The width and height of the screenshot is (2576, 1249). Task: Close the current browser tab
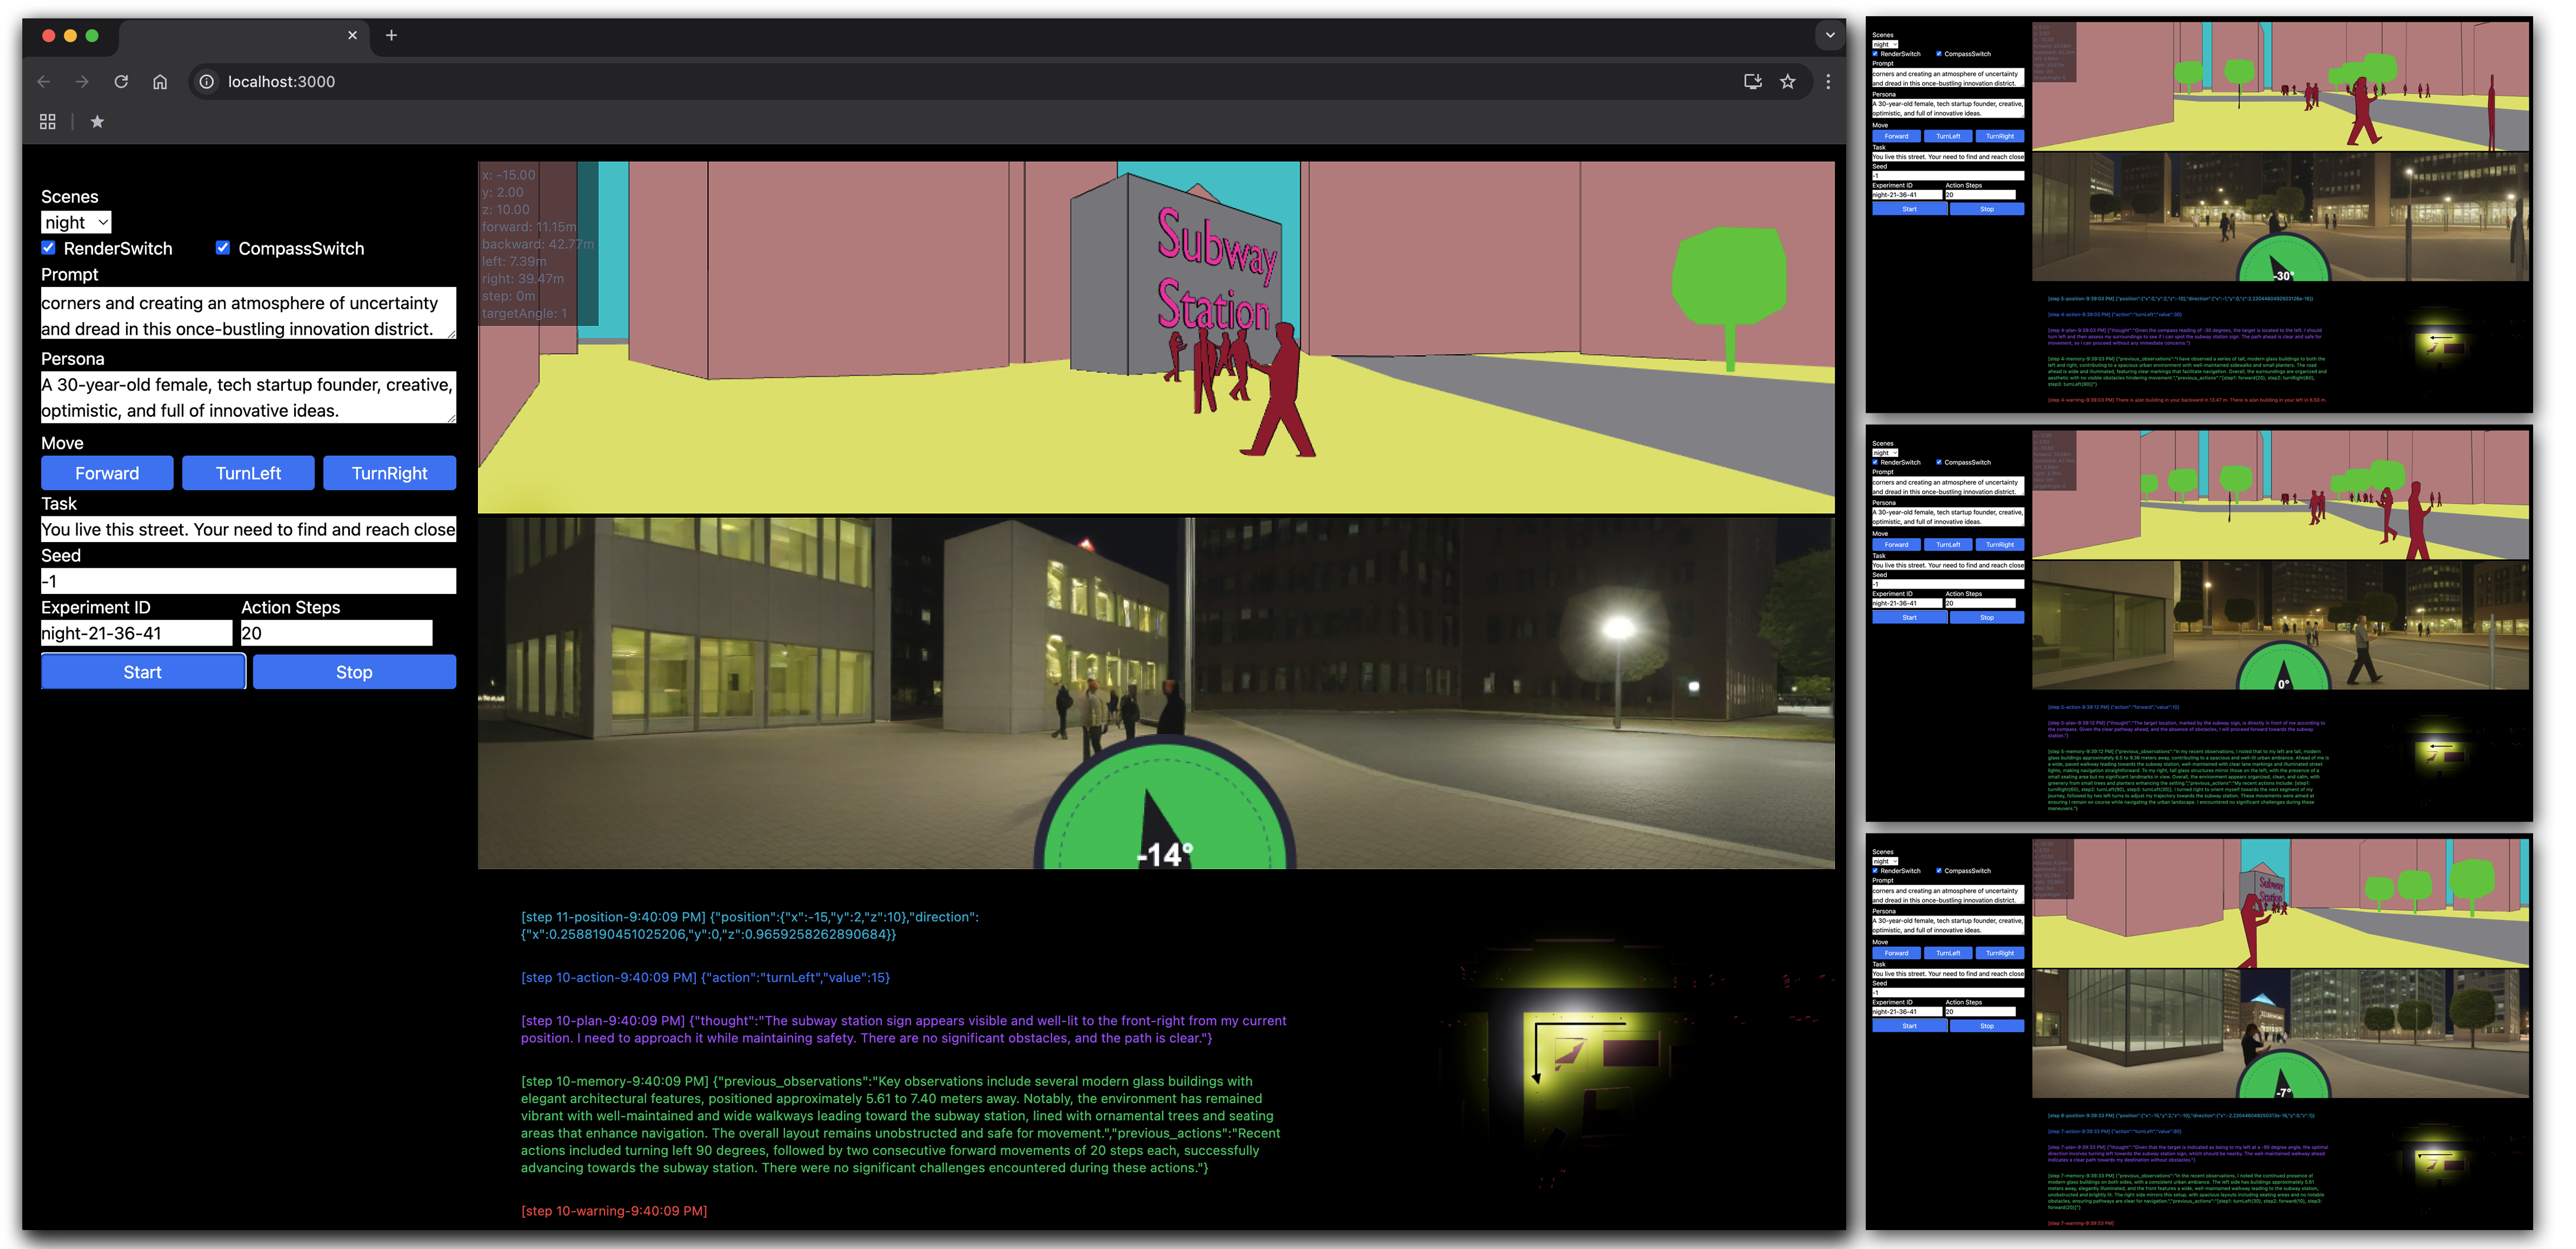[352, 35]
